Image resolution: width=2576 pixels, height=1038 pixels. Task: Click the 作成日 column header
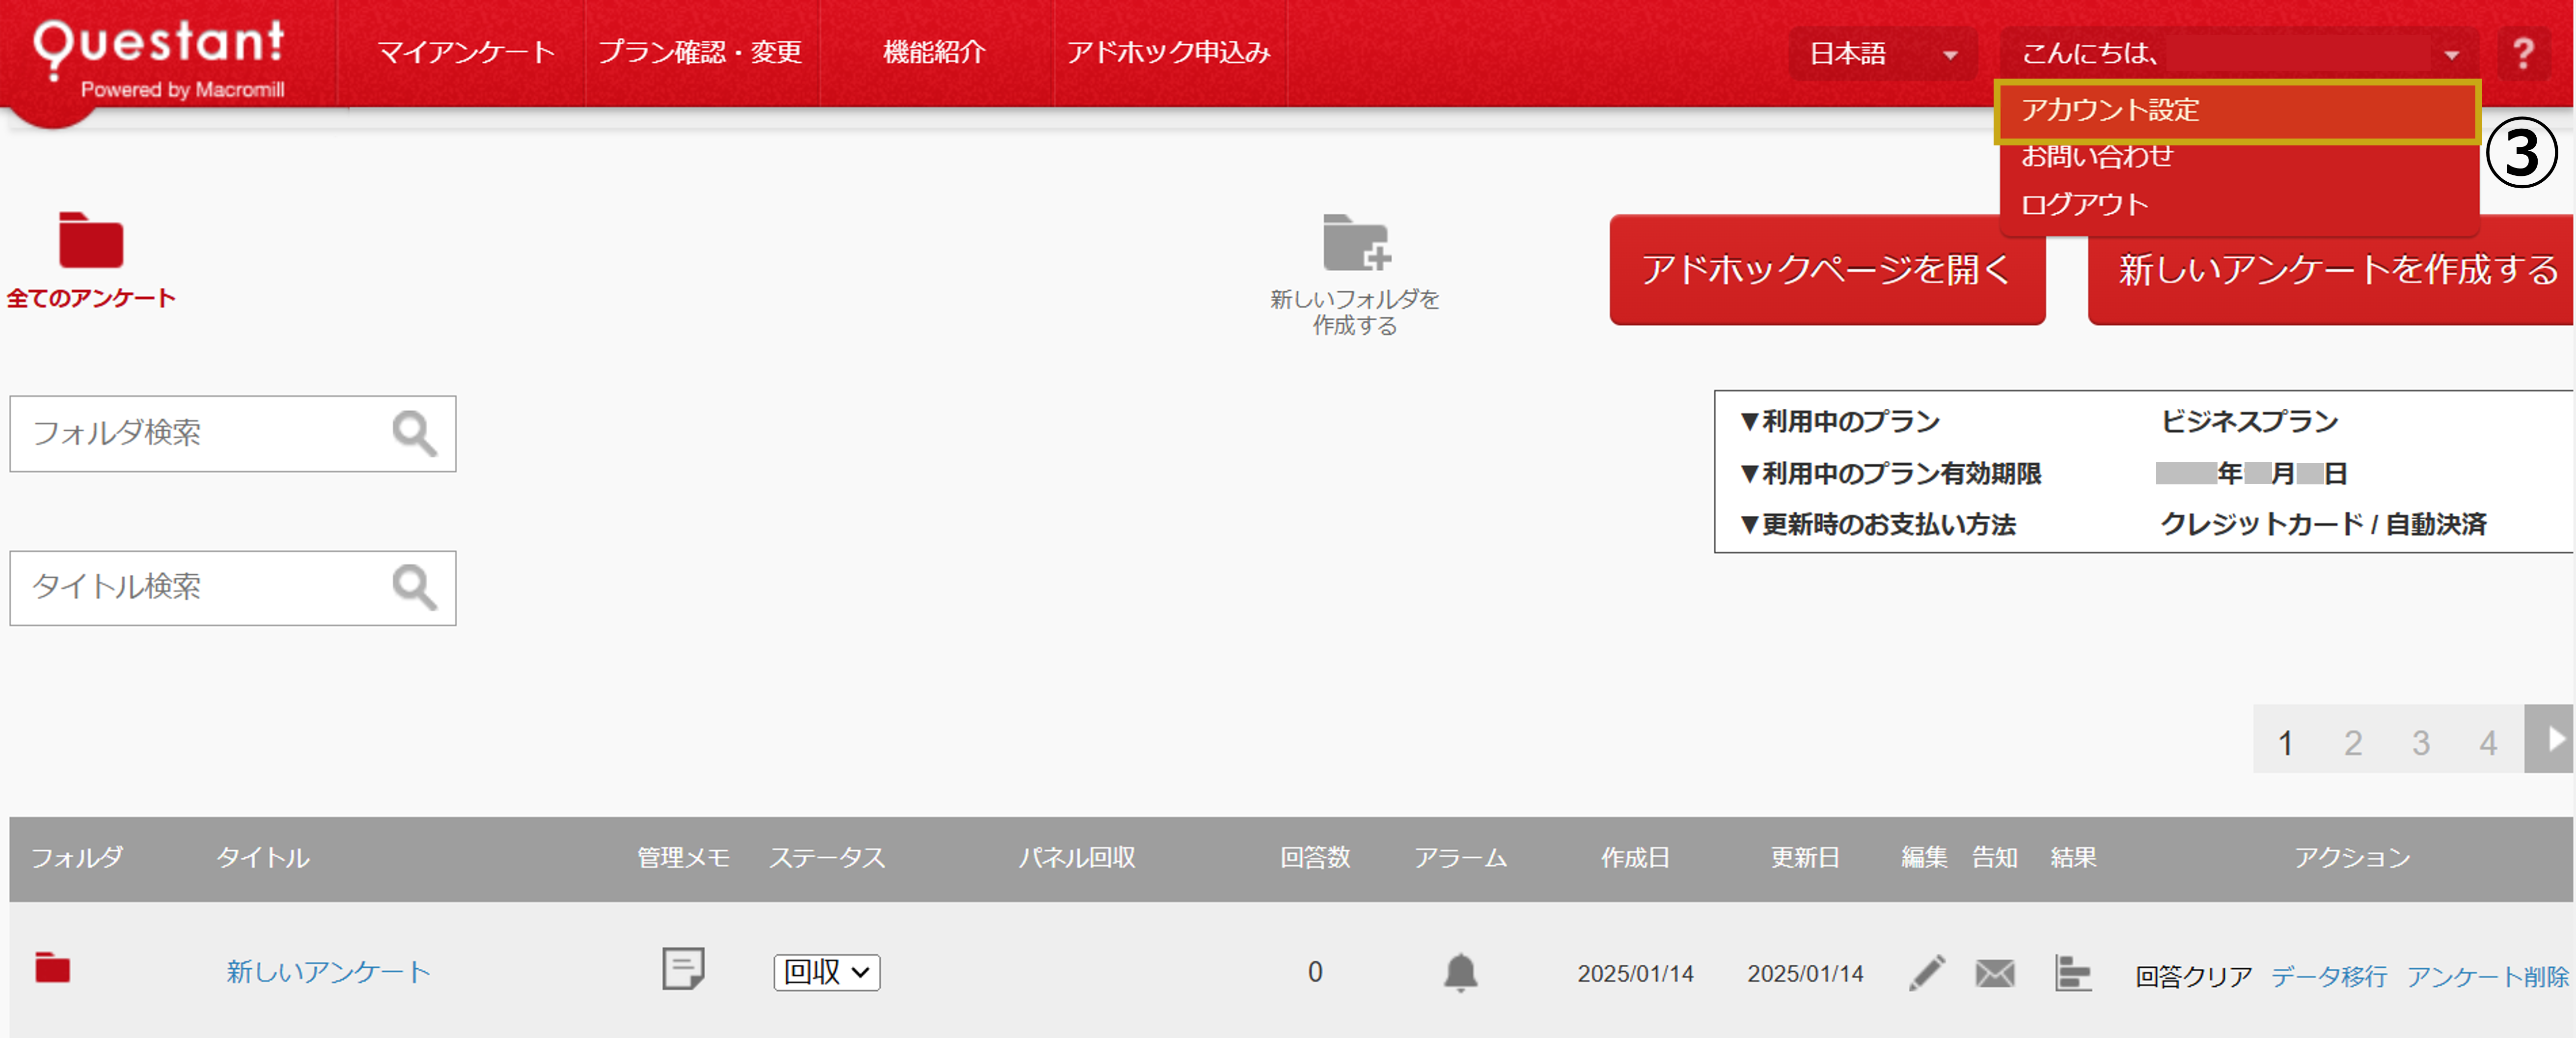coord(1635,857)
